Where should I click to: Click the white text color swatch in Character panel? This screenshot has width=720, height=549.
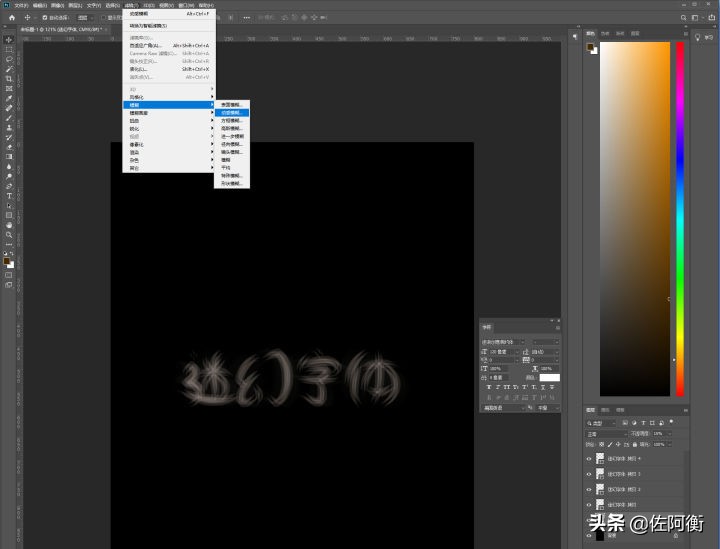tap(549, 377)
